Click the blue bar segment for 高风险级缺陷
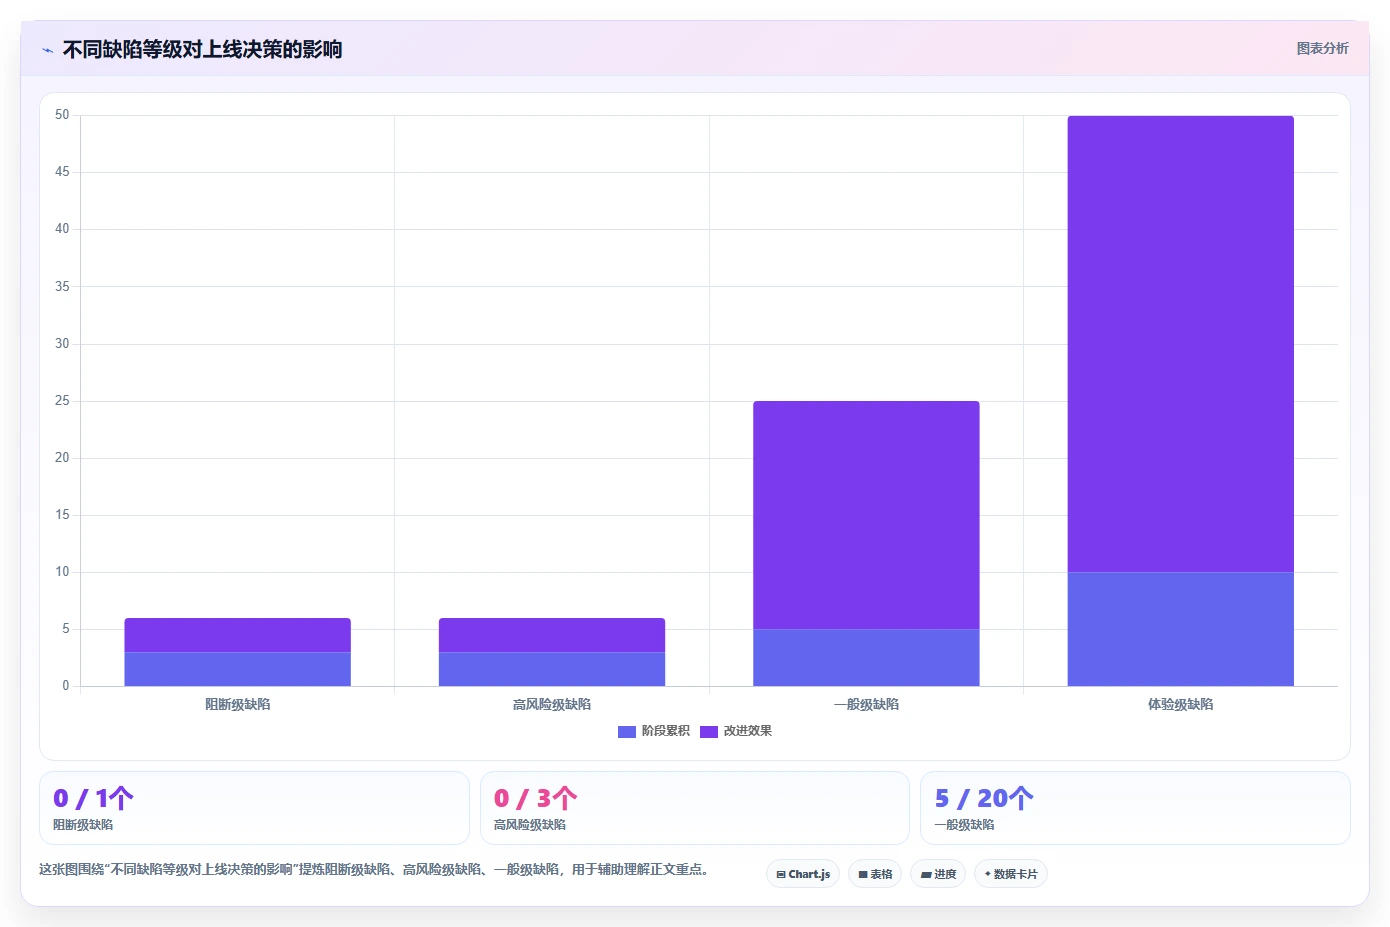Viewport: 1390px width, 927px height. [552, 669]
